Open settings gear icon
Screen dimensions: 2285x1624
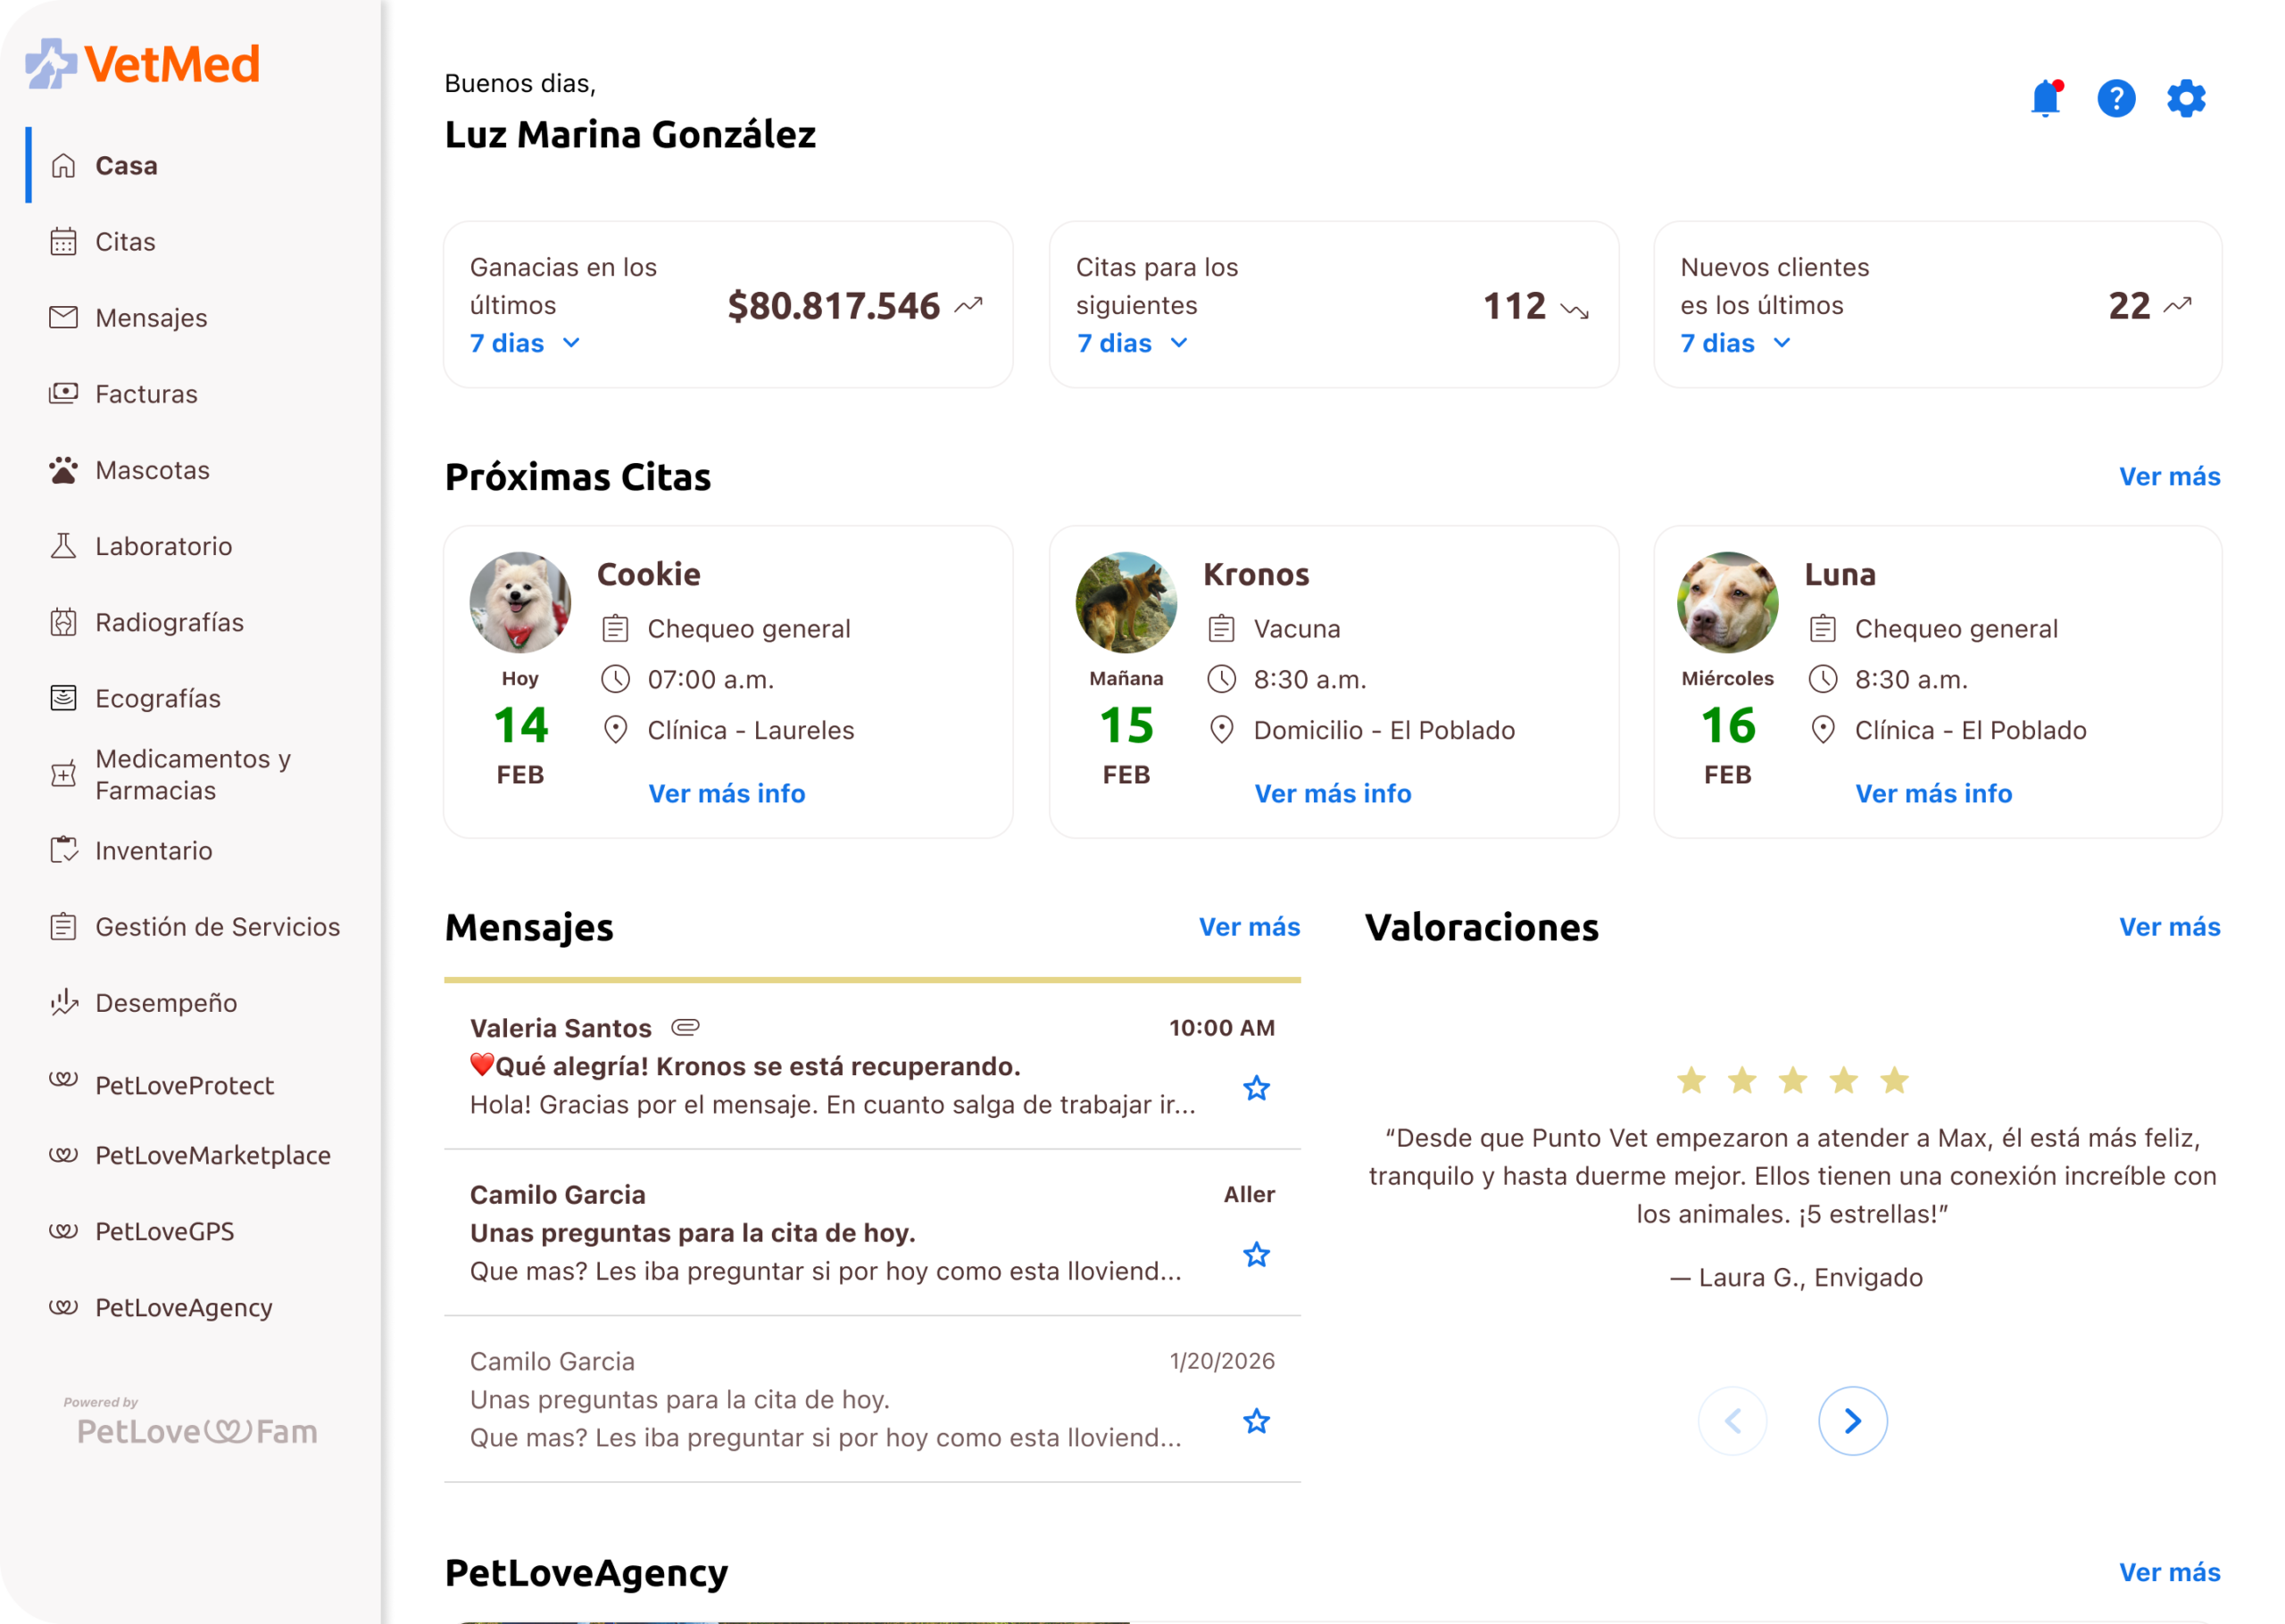click(x=2186, y=99)
